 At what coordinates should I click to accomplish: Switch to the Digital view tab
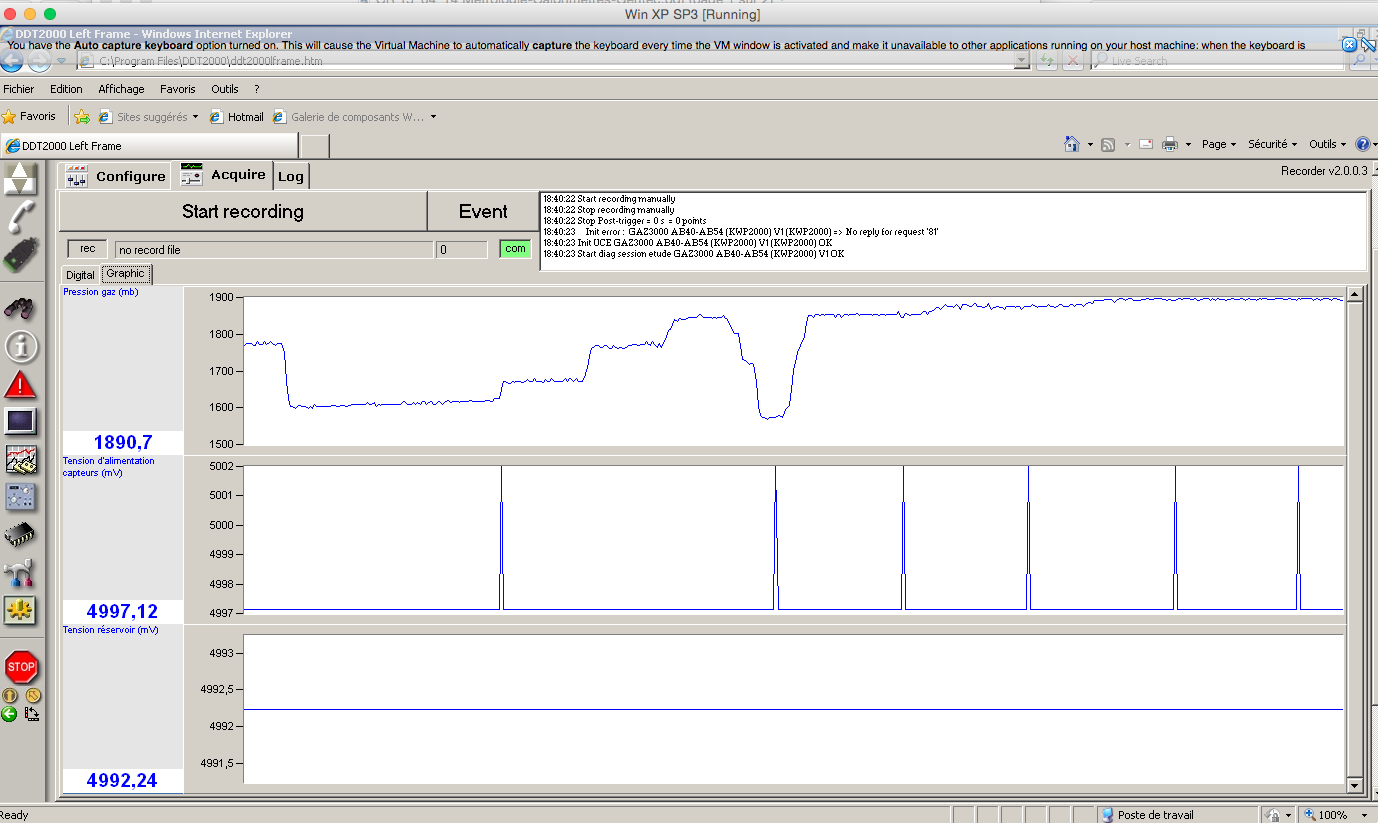[80, 275]
